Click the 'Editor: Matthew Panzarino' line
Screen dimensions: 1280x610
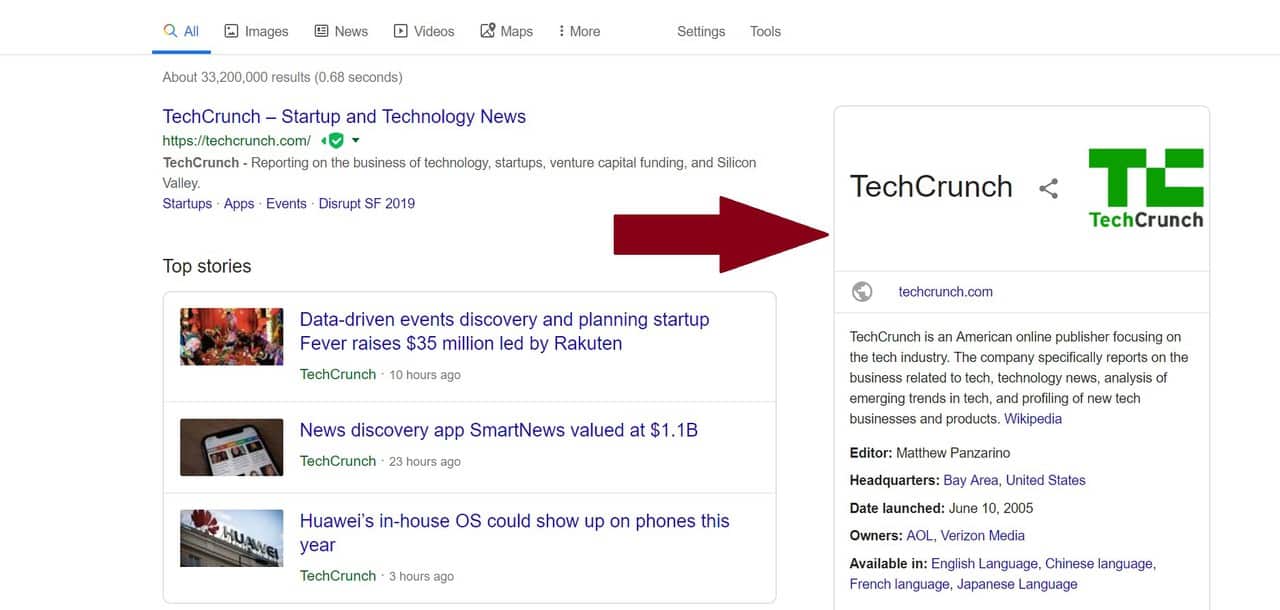pyautogui.click(x=930, y=453)
